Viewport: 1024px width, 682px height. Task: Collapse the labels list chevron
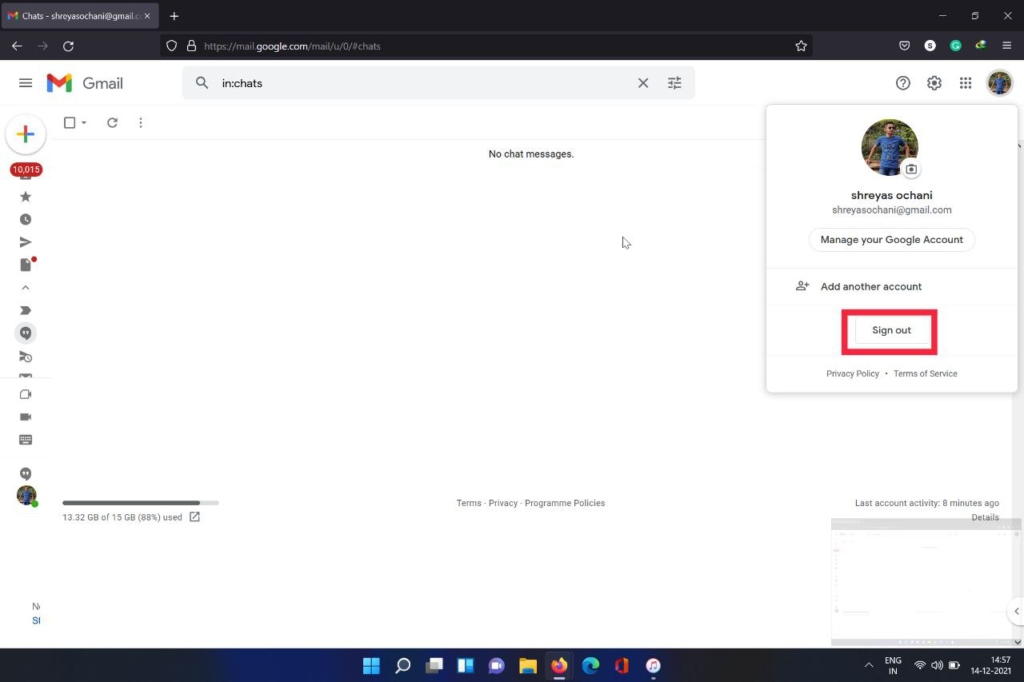(26, 288)
